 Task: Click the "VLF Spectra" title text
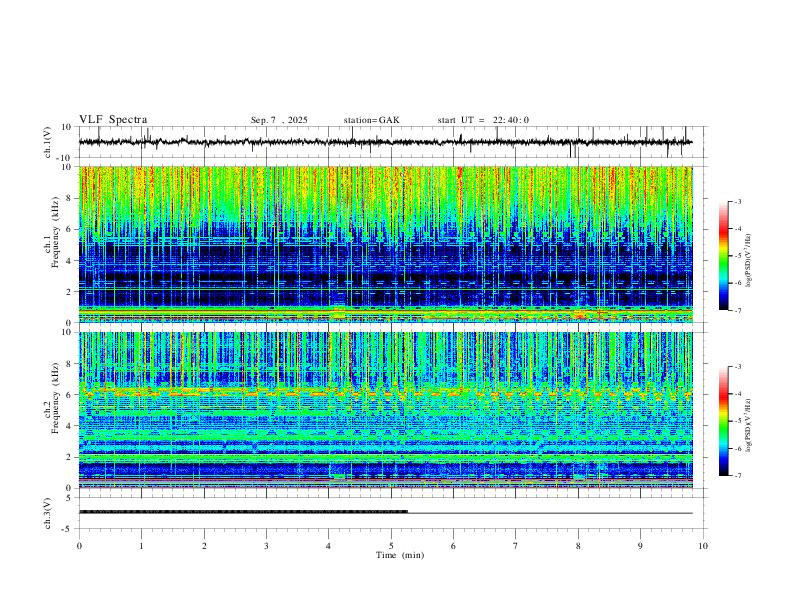tap(113, 120)
